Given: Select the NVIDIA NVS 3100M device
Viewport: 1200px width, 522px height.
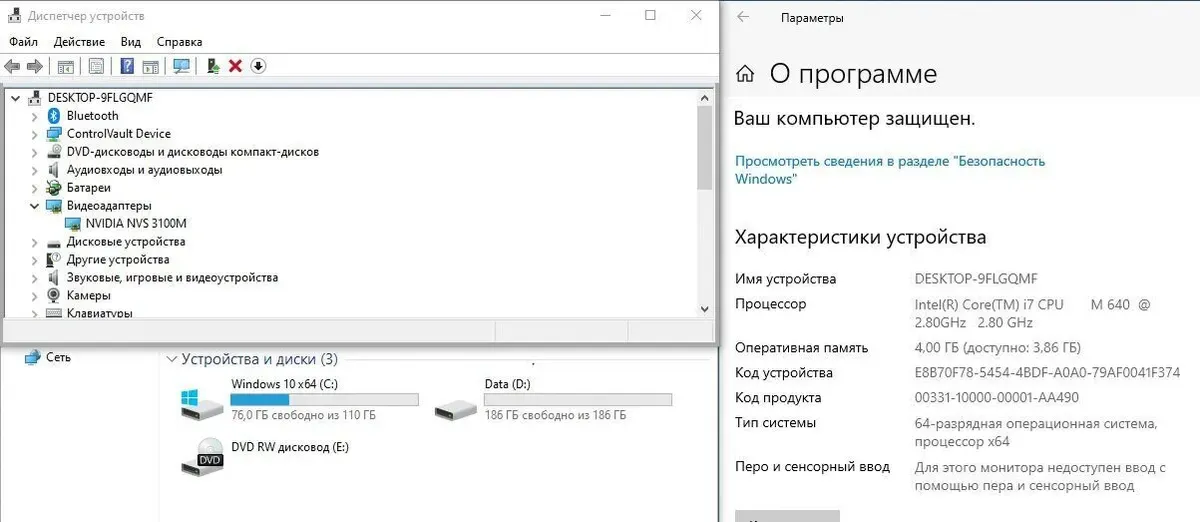Looking at the screenshot, I should [x=135, y=224].
